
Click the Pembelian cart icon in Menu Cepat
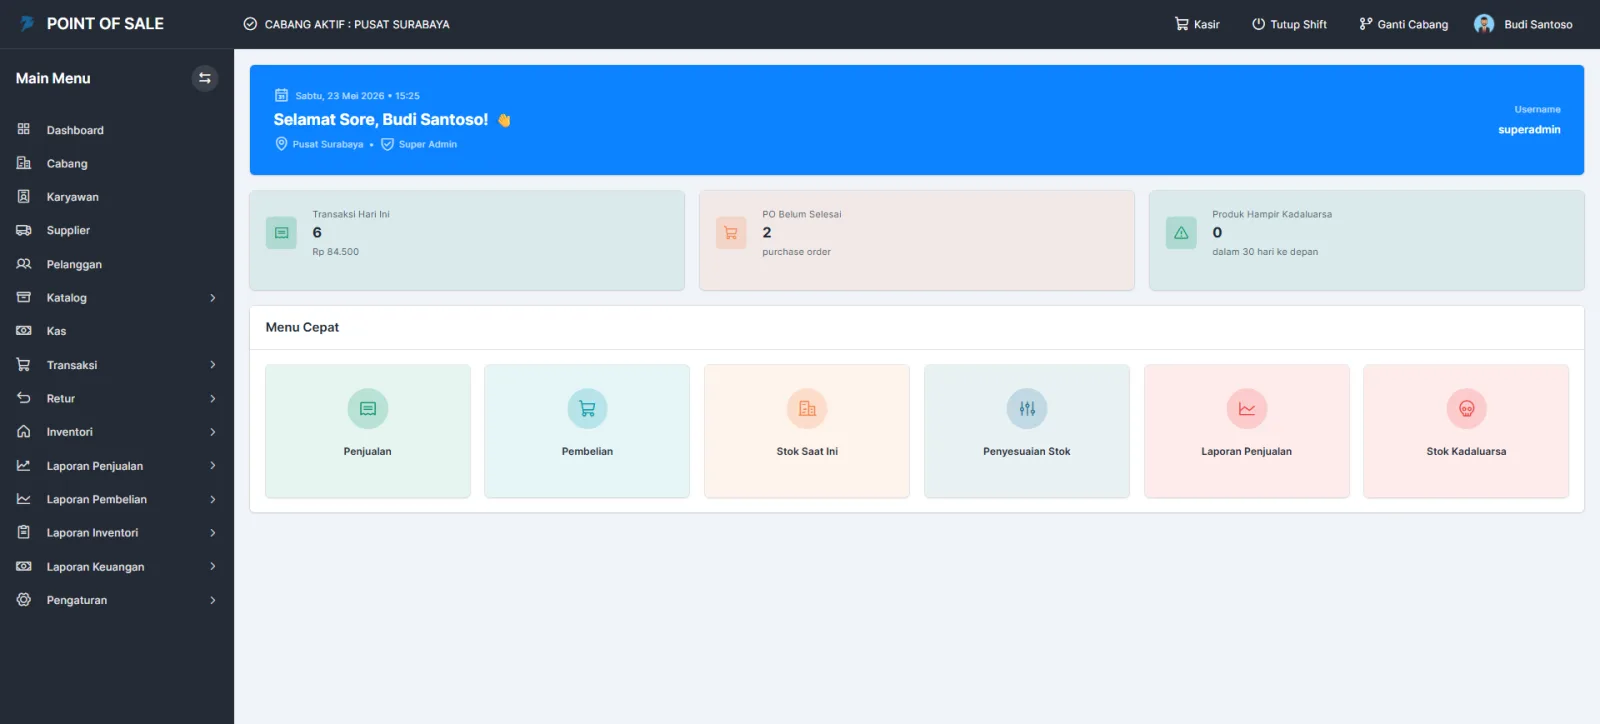(x=587, y=408)
